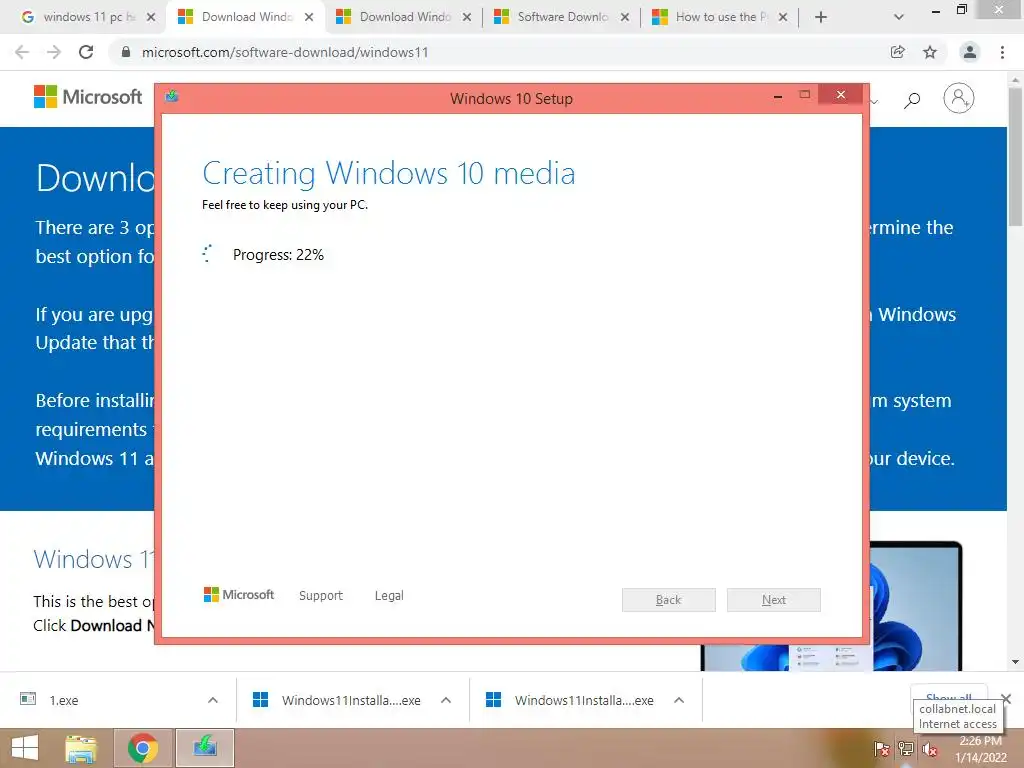Close the 'windows 11 pc' tab
The image size is (1024, 768).
[151, 17]
